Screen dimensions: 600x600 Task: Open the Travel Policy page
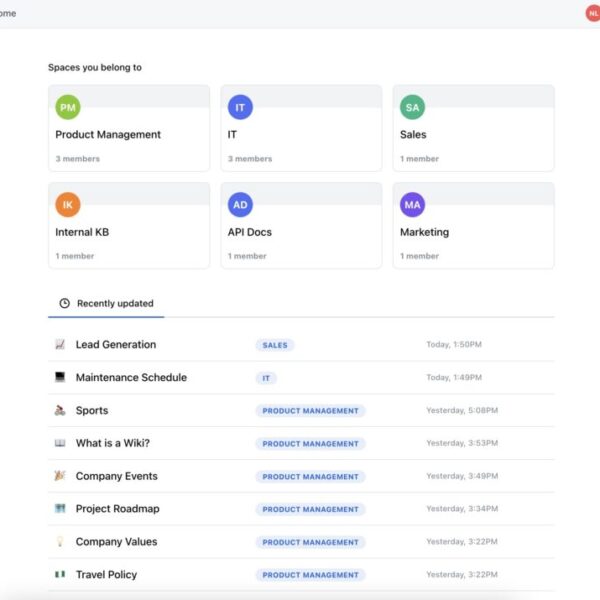106,575
